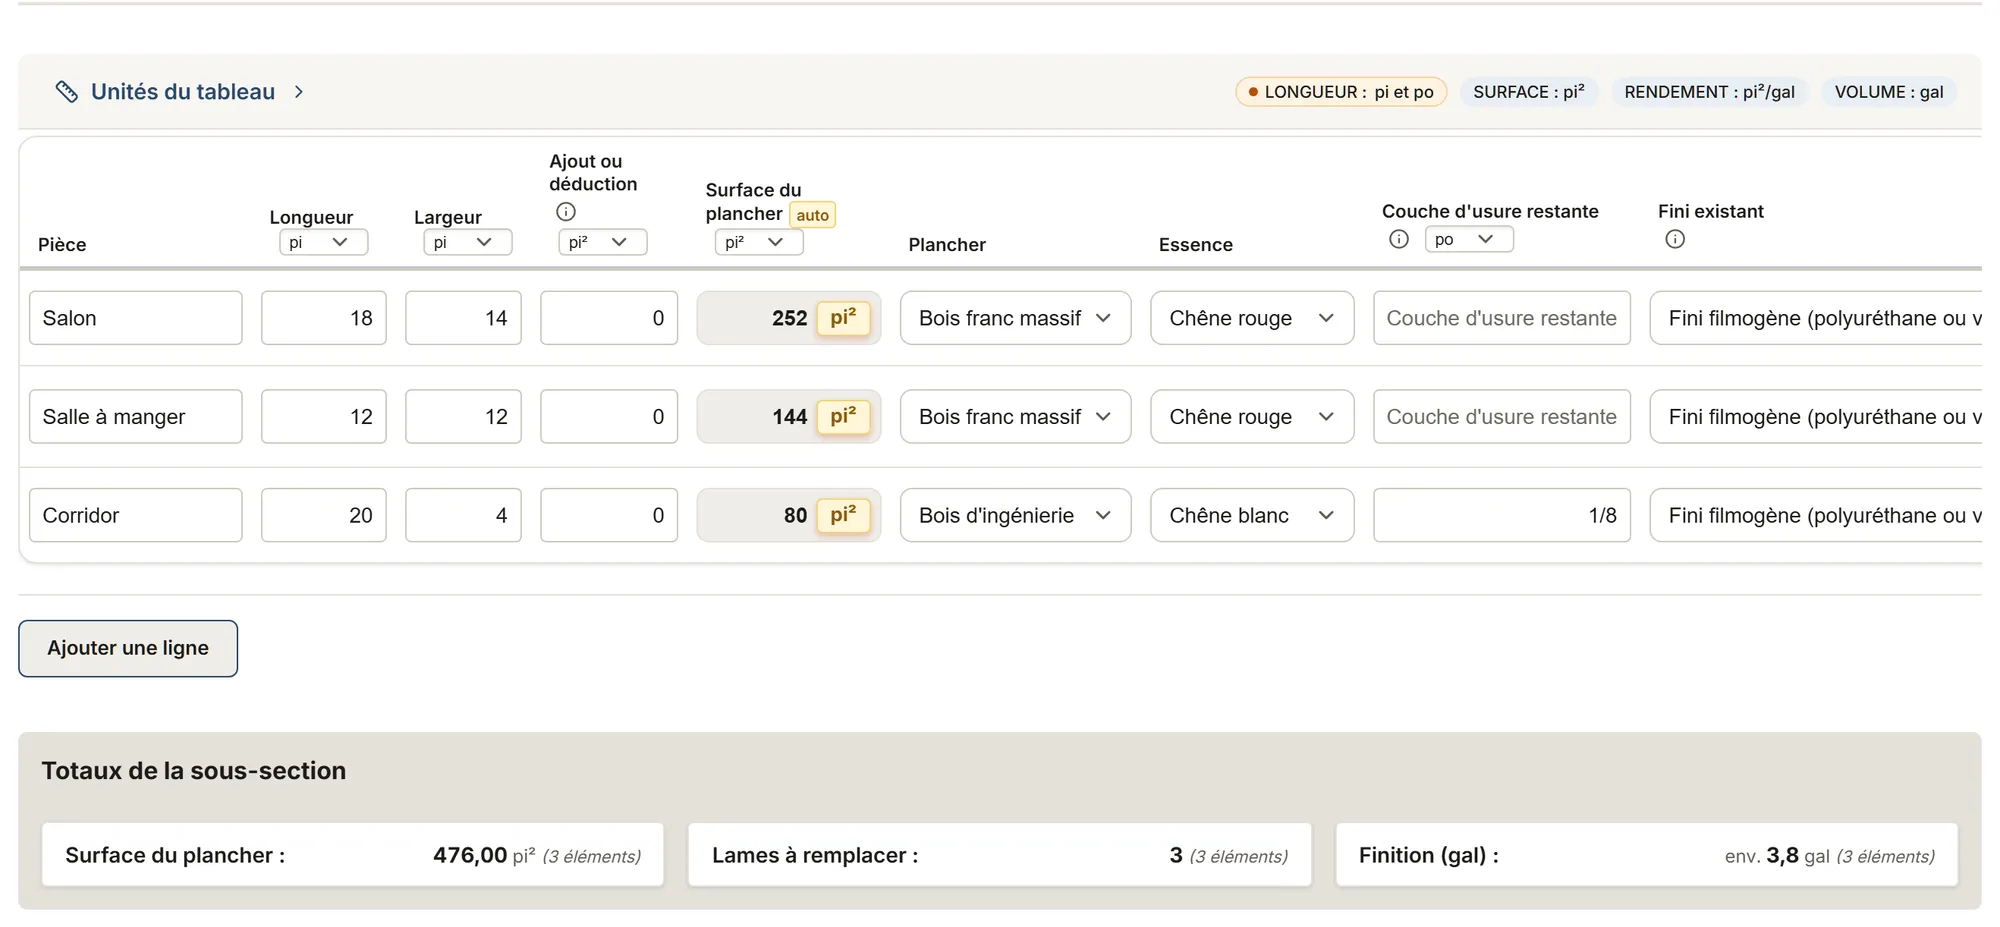Select the LONGUEUR : pi et po chip
This screenshot has height=927, width=2000.
1341,92
